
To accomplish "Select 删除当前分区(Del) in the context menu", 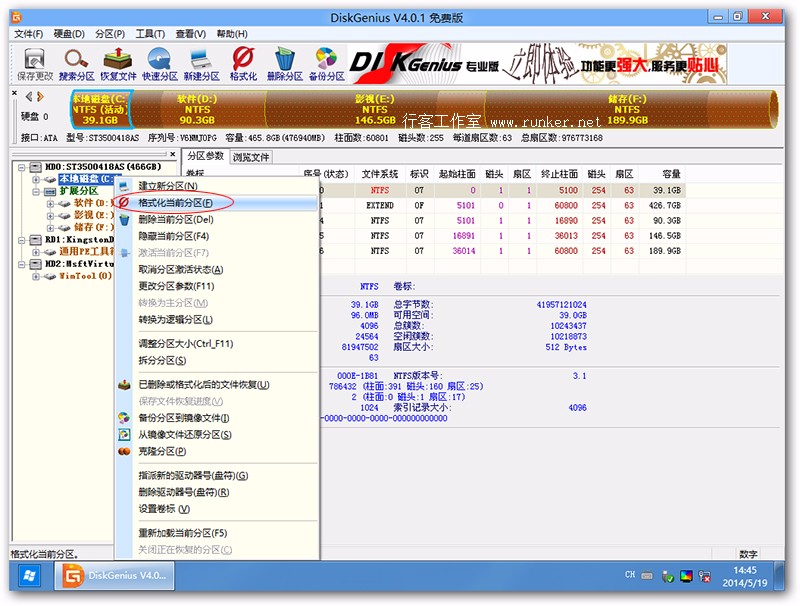I will click(x=175, y=219).
